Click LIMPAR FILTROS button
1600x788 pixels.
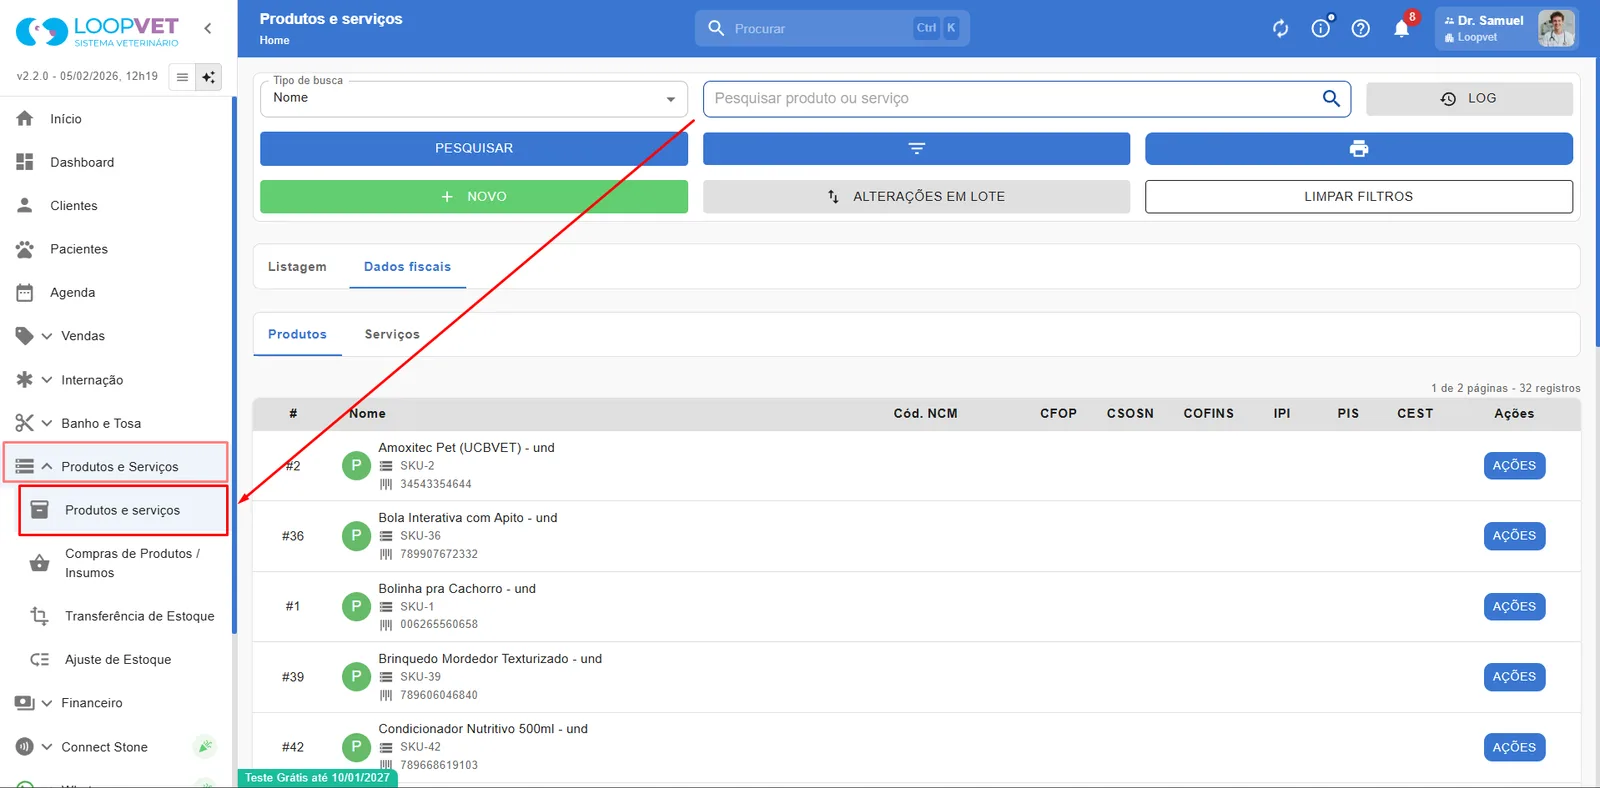1358,196
